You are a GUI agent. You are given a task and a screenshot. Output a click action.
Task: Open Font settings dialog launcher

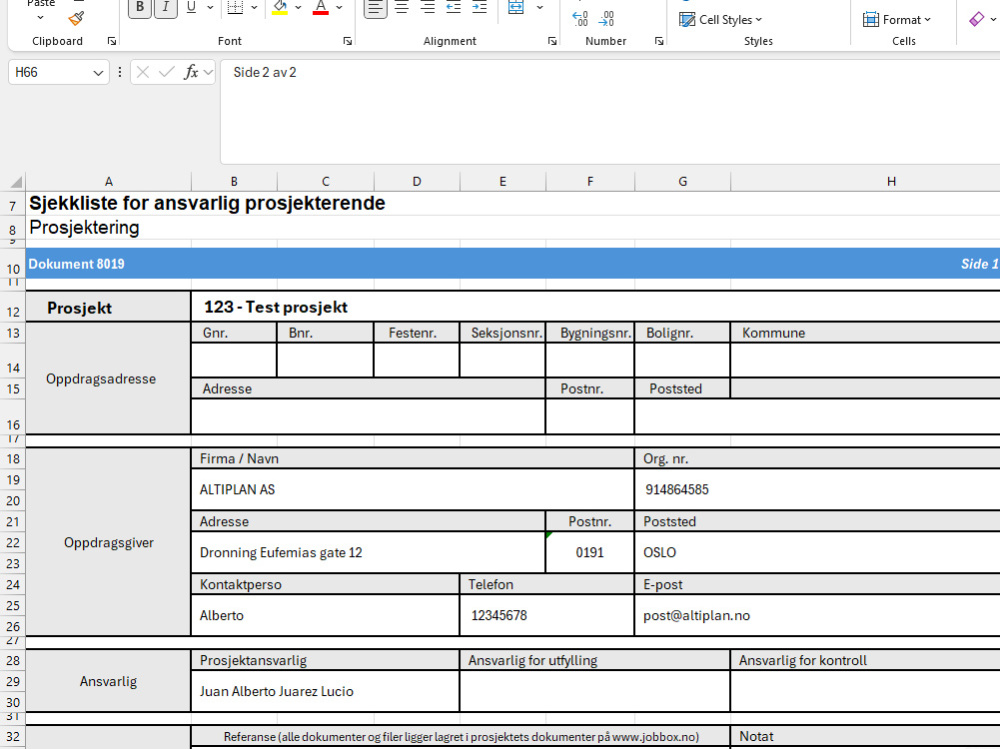(348, 41)
